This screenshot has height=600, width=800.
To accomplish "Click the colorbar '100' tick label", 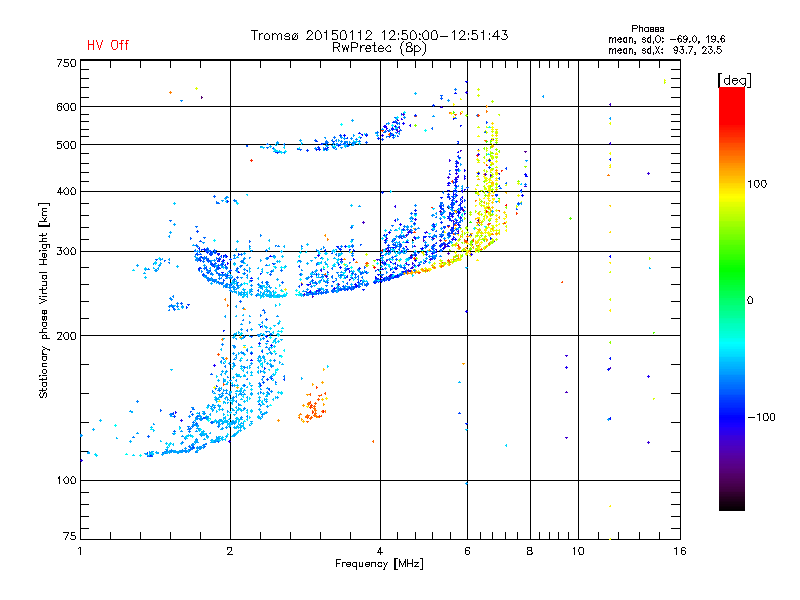I will coord(757,184).
